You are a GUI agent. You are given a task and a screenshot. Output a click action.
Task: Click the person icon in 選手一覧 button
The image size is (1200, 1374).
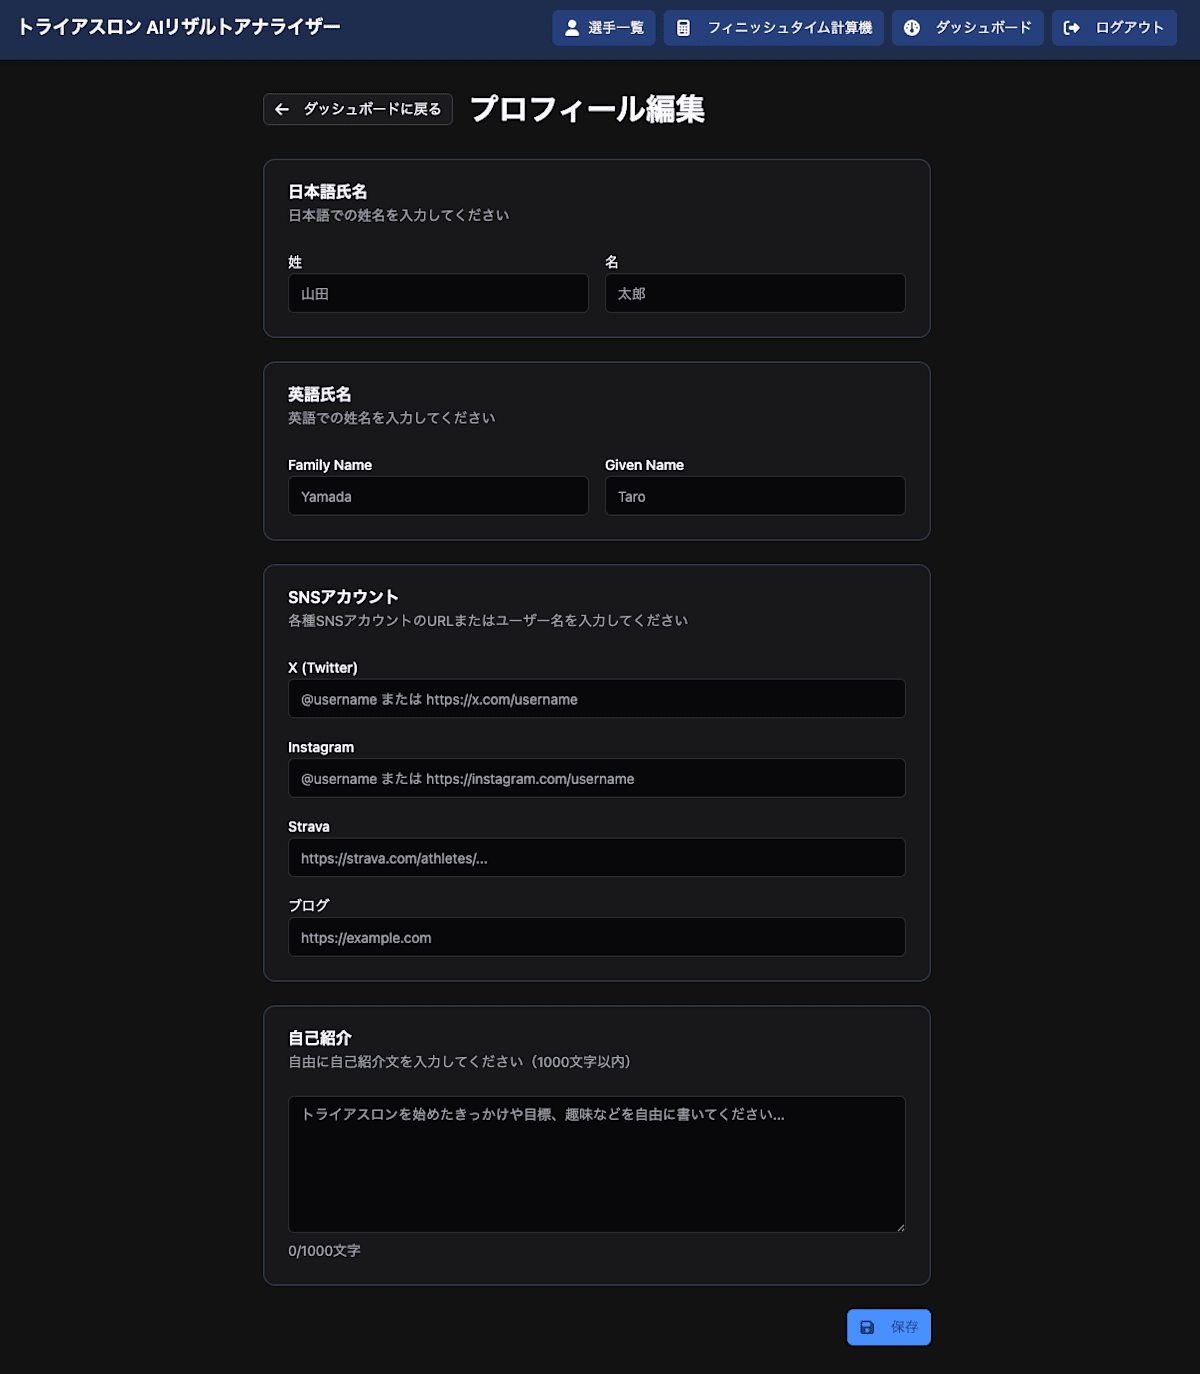tap(572, 28)
